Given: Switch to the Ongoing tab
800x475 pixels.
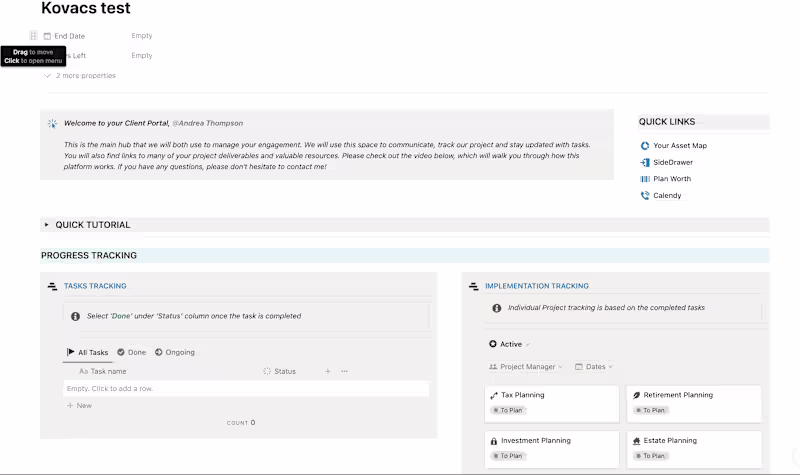Looking at the screenshot, I should pos(175,352).
